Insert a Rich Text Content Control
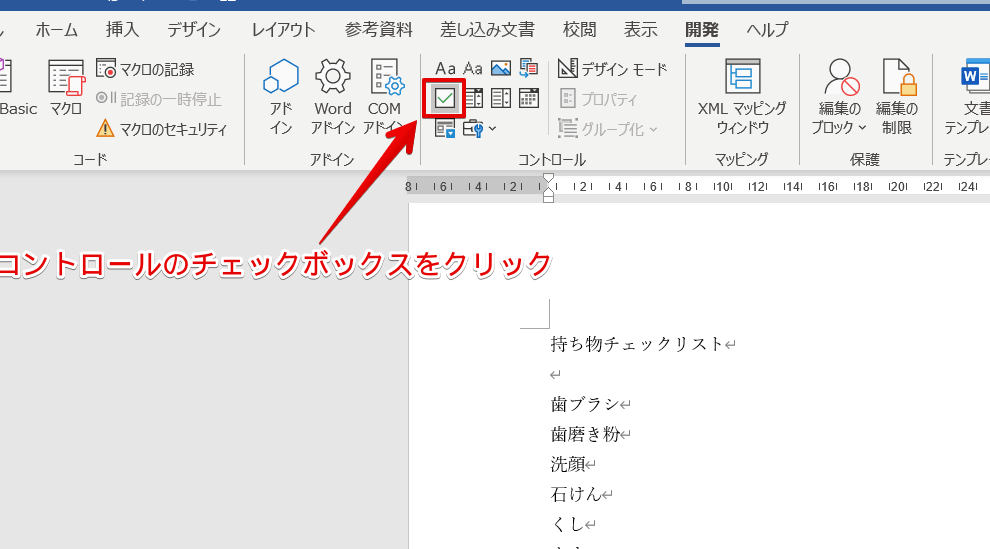The height and width of the screenshot is (549, 990). tap(446, 69)
